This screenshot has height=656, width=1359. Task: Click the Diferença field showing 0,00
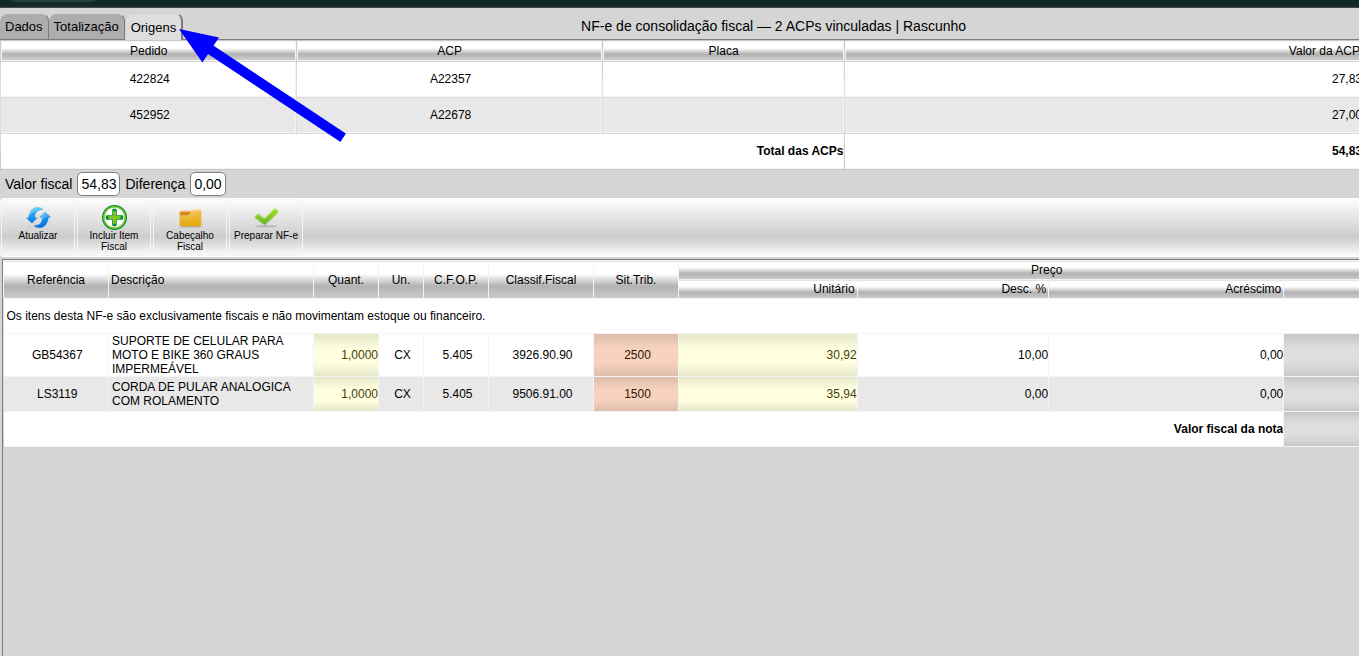coord(208,184)
